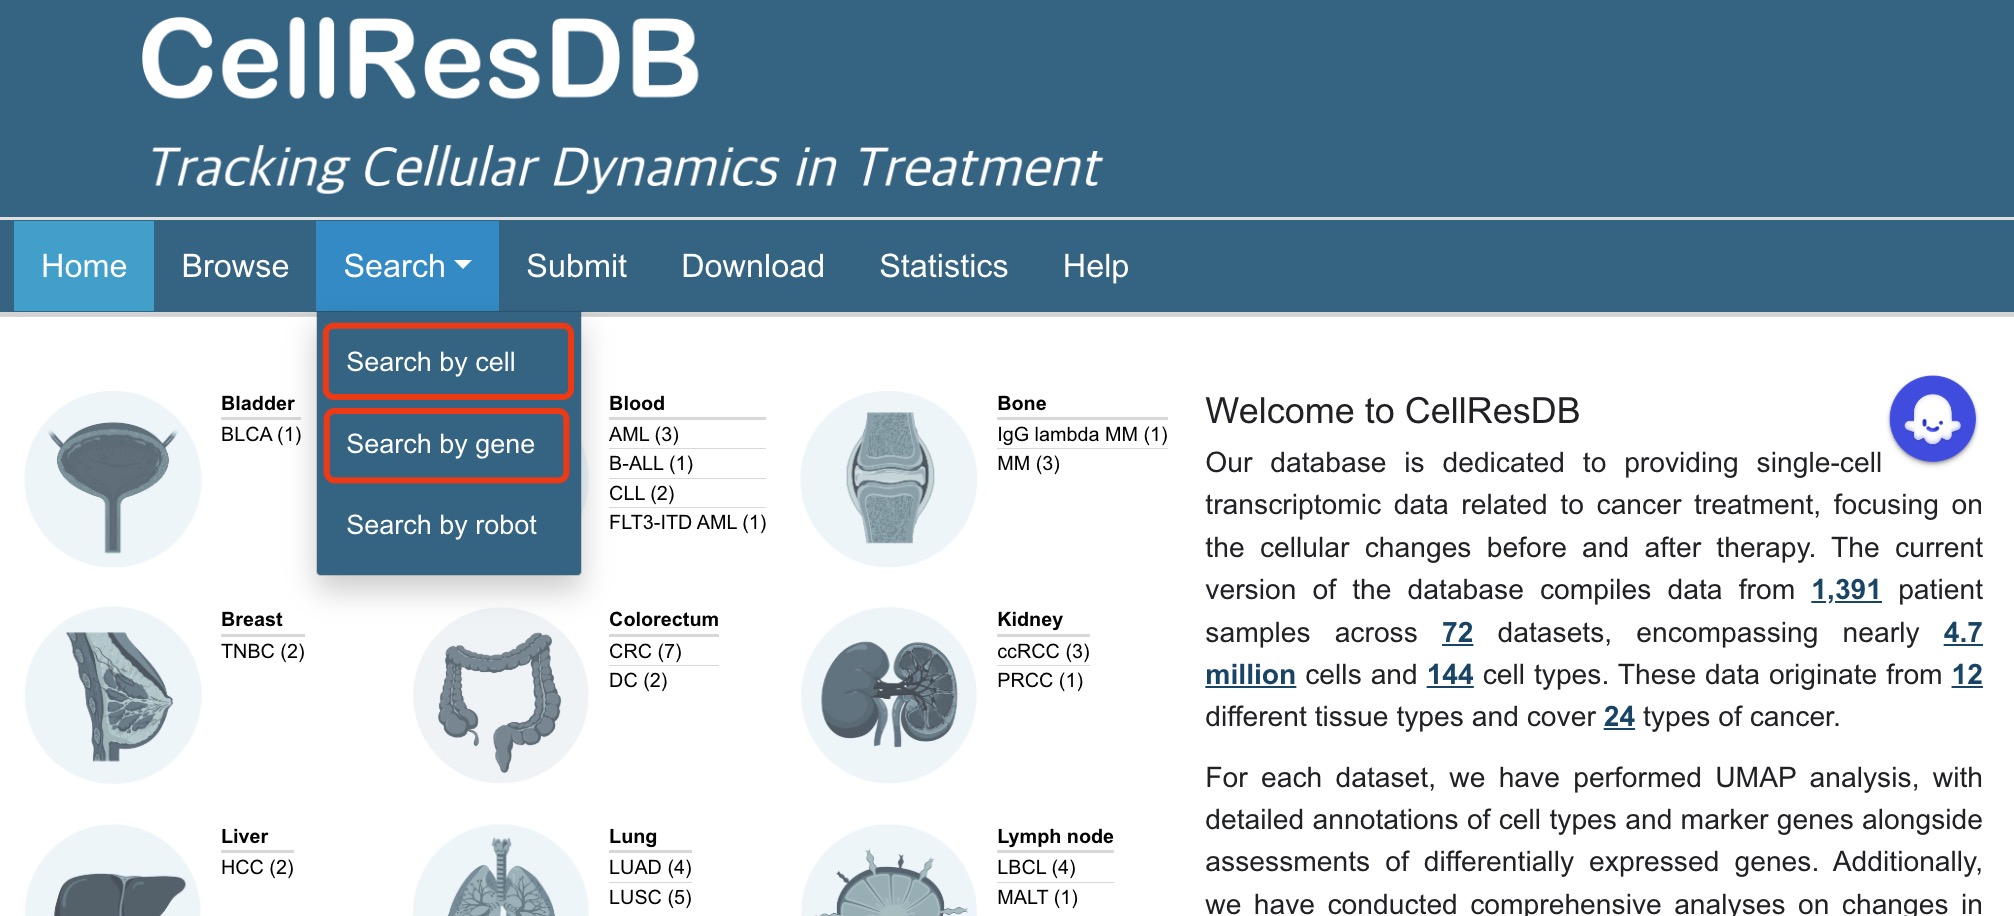Select DC (2) under Colorectum
Viewport: 2014px width, 916px height.
click(638, 680)
